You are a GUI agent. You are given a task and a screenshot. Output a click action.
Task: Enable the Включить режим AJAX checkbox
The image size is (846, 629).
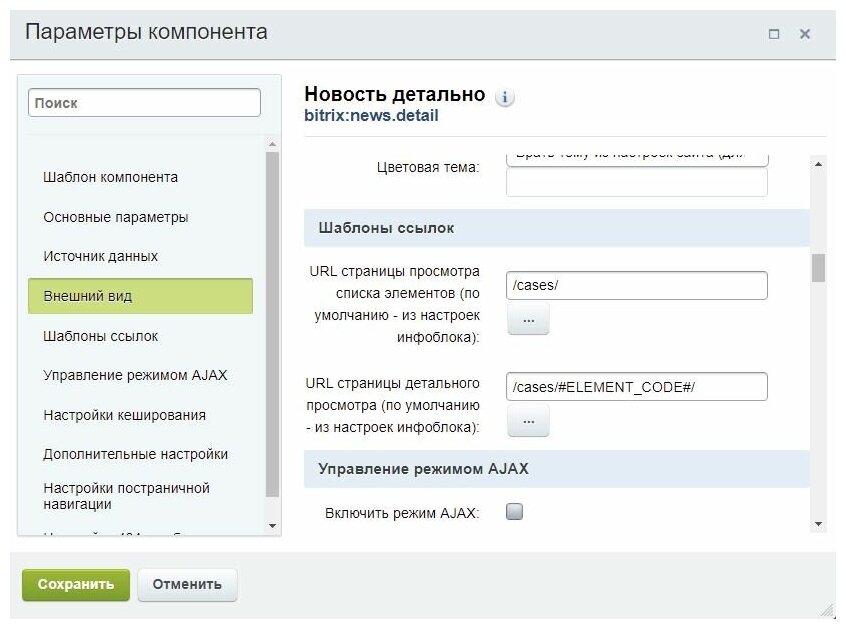(515, 512)
